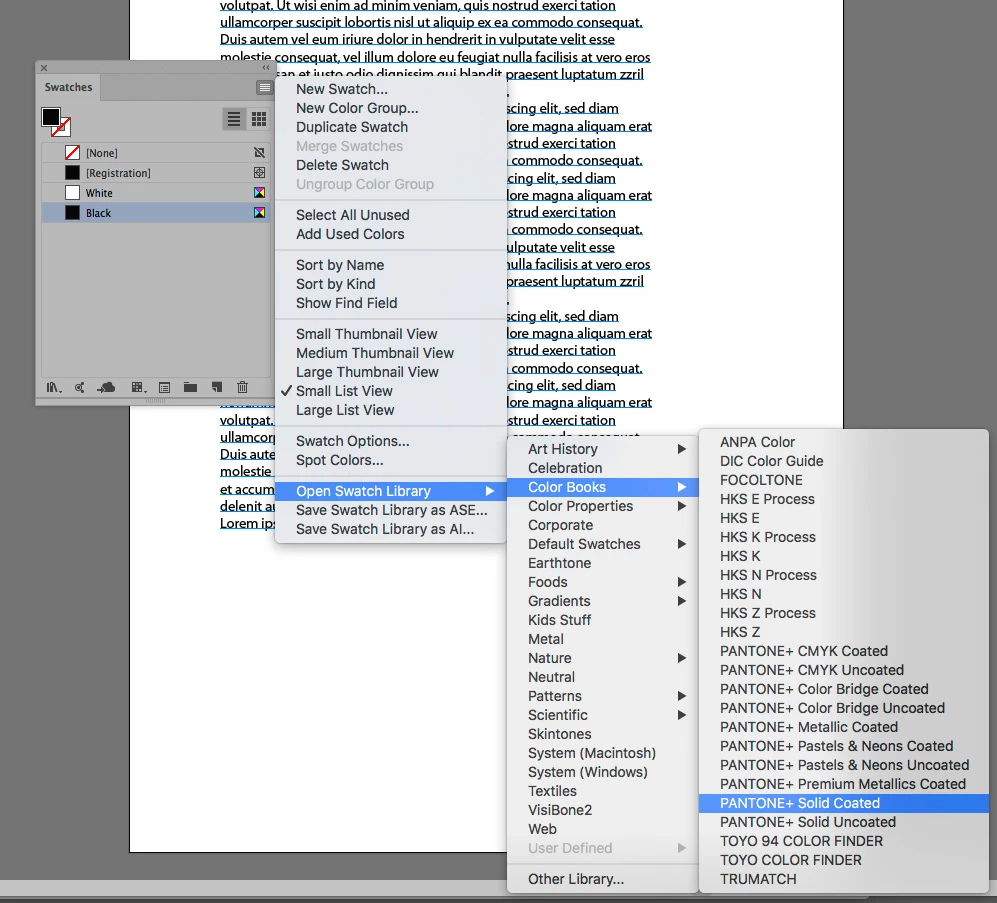Choose Medium Thumbnail View

point(390,353)
